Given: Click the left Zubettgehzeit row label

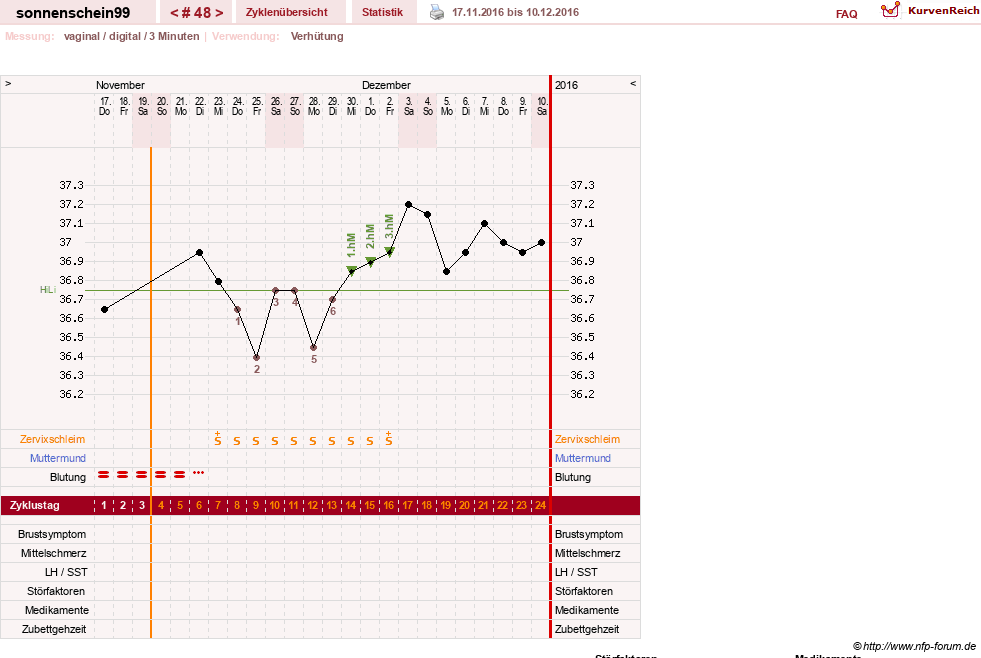Looking at the screenshot, I should pos(54,629).
